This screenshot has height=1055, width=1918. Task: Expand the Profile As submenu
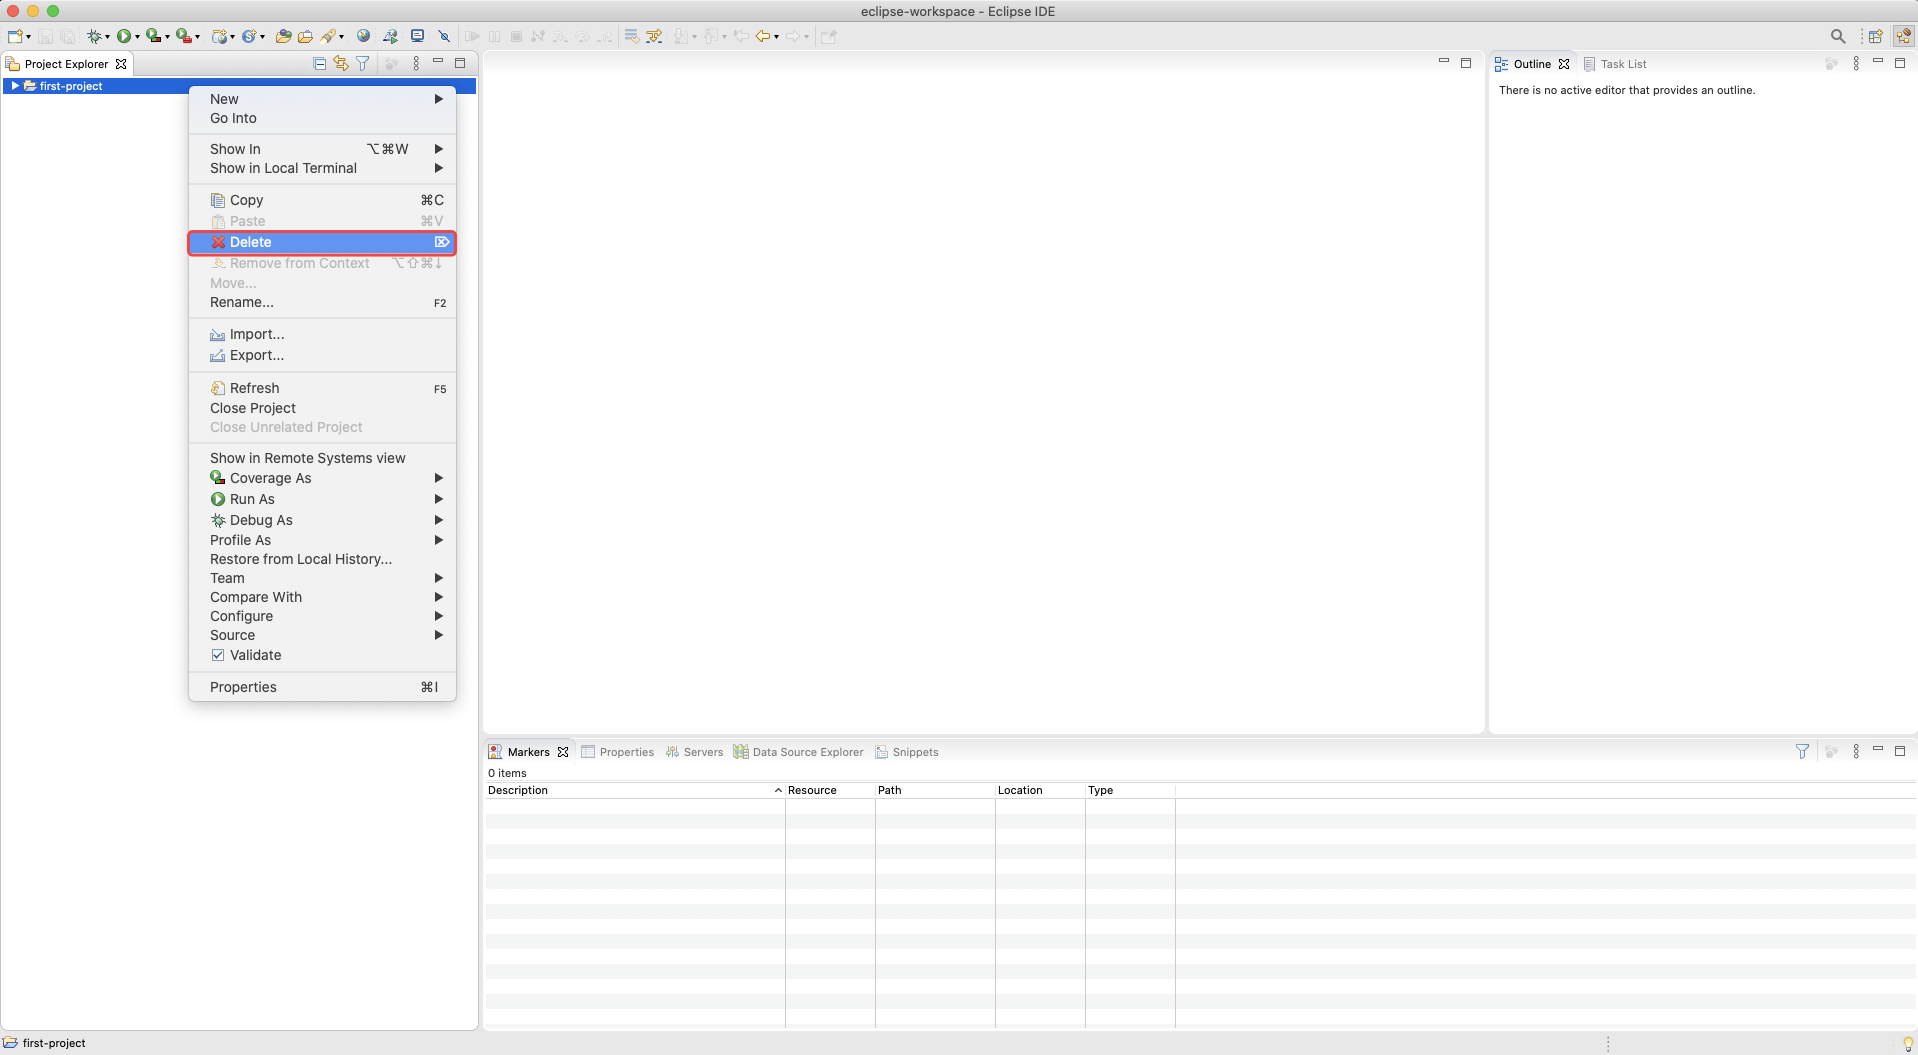tap(322, 540)
